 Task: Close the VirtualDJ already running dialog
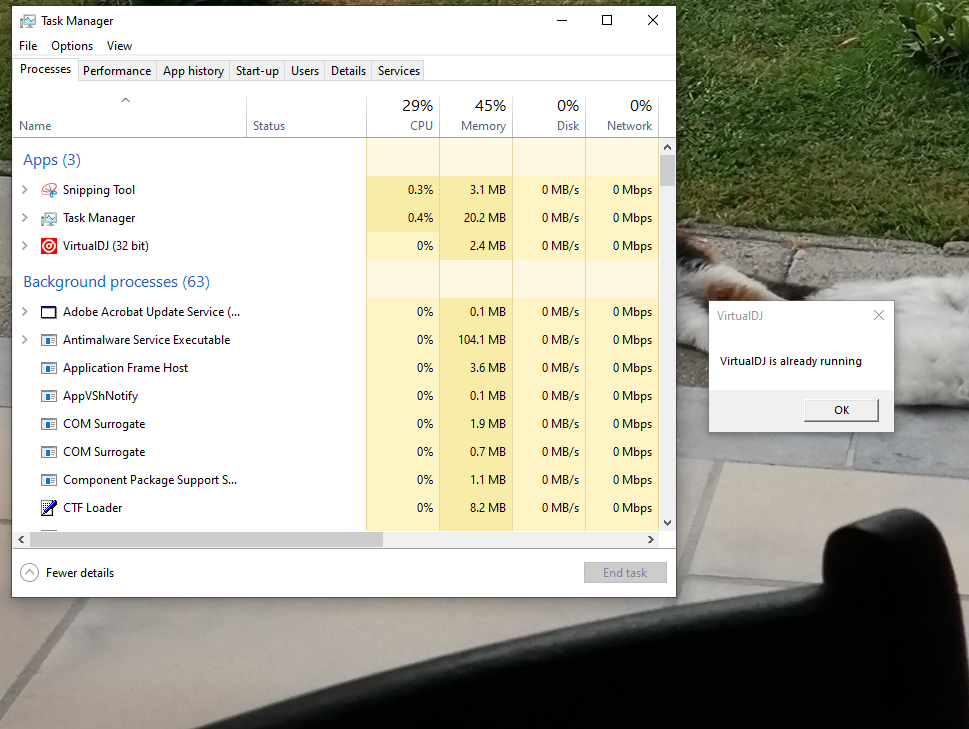[x=879, y=315]
